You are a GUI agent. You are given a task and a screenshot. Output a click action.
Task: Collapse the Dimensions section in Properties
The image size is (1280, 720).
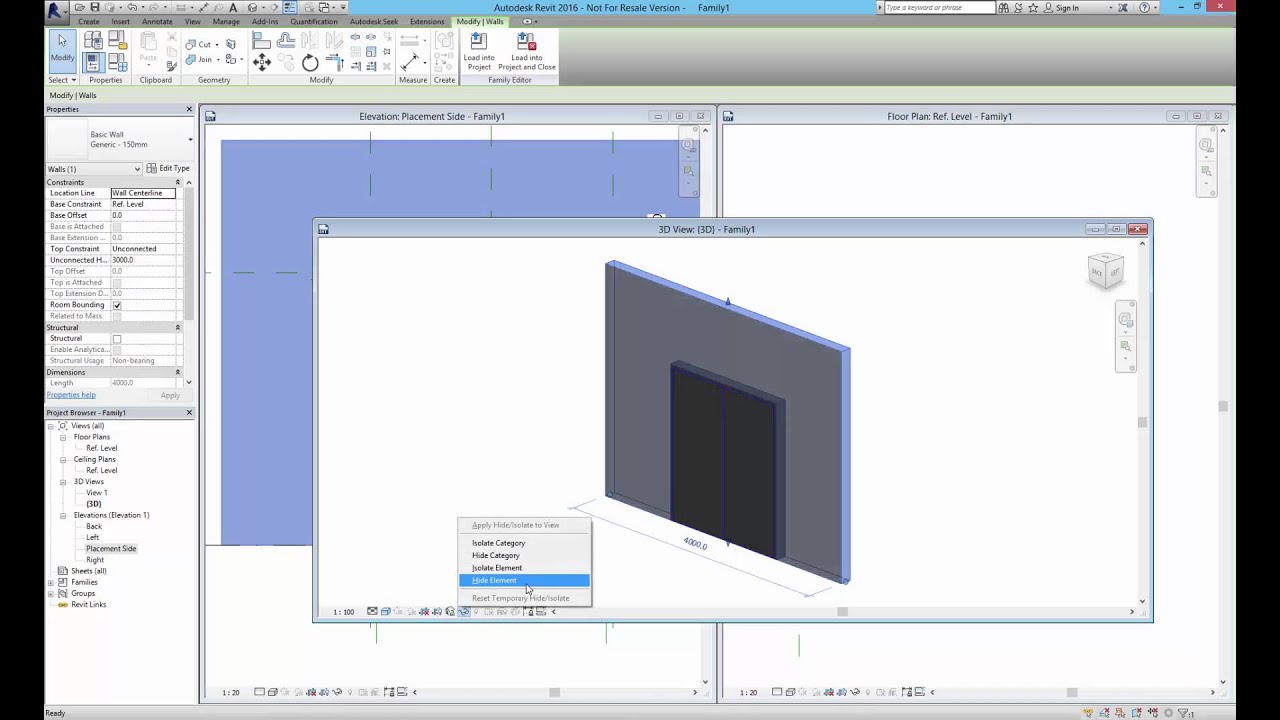tap(177, 372)
